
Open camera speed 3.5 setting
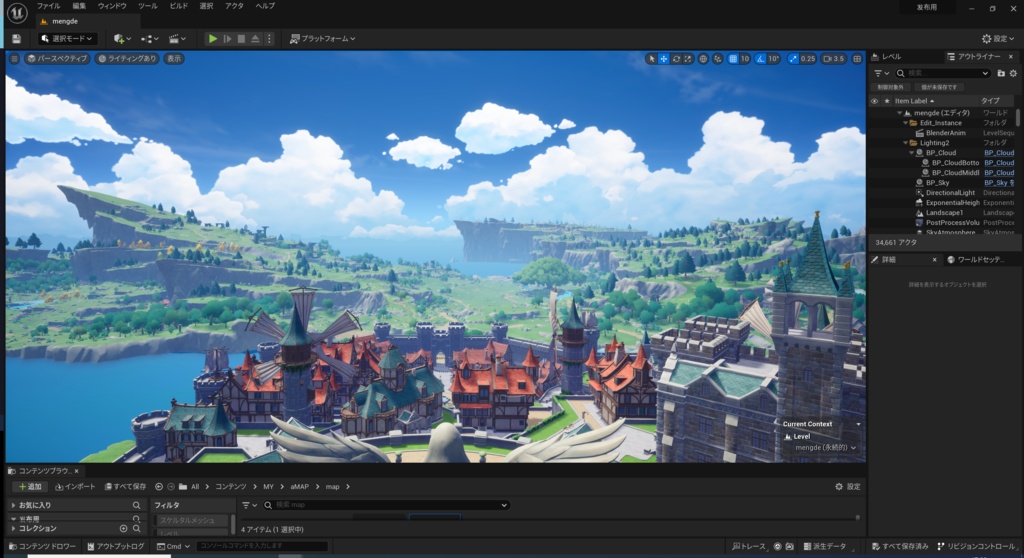click(834, 59)
